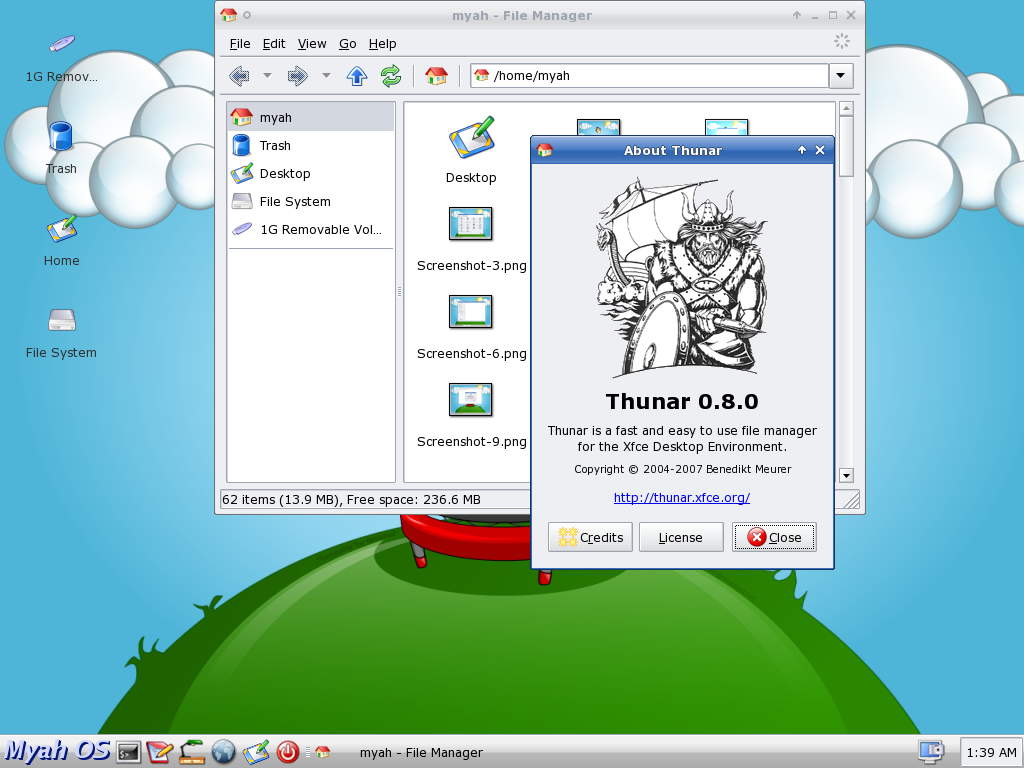Screen dimensions: 1024x768
Task: Select File System in the side pane
Action: tap(312, 202)
